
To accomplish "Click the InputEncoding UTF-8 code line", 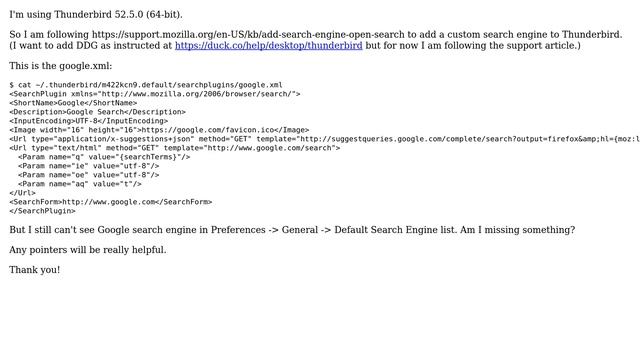I will point(89,121).
